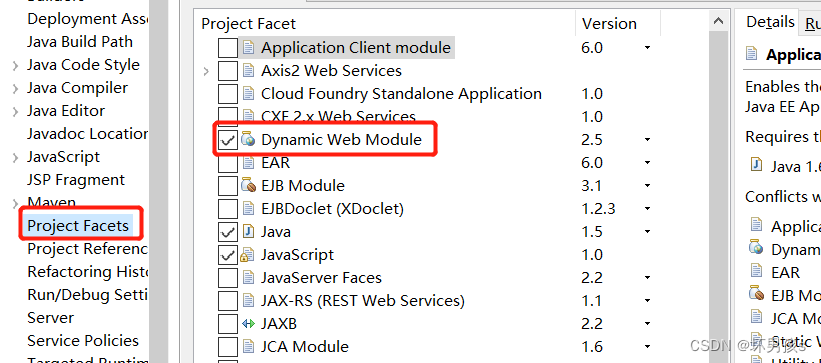This screenshot has height=363, width=821.
Task: Tick the JAX-RS (REST Web Services) checkbox
Action: 228,301
